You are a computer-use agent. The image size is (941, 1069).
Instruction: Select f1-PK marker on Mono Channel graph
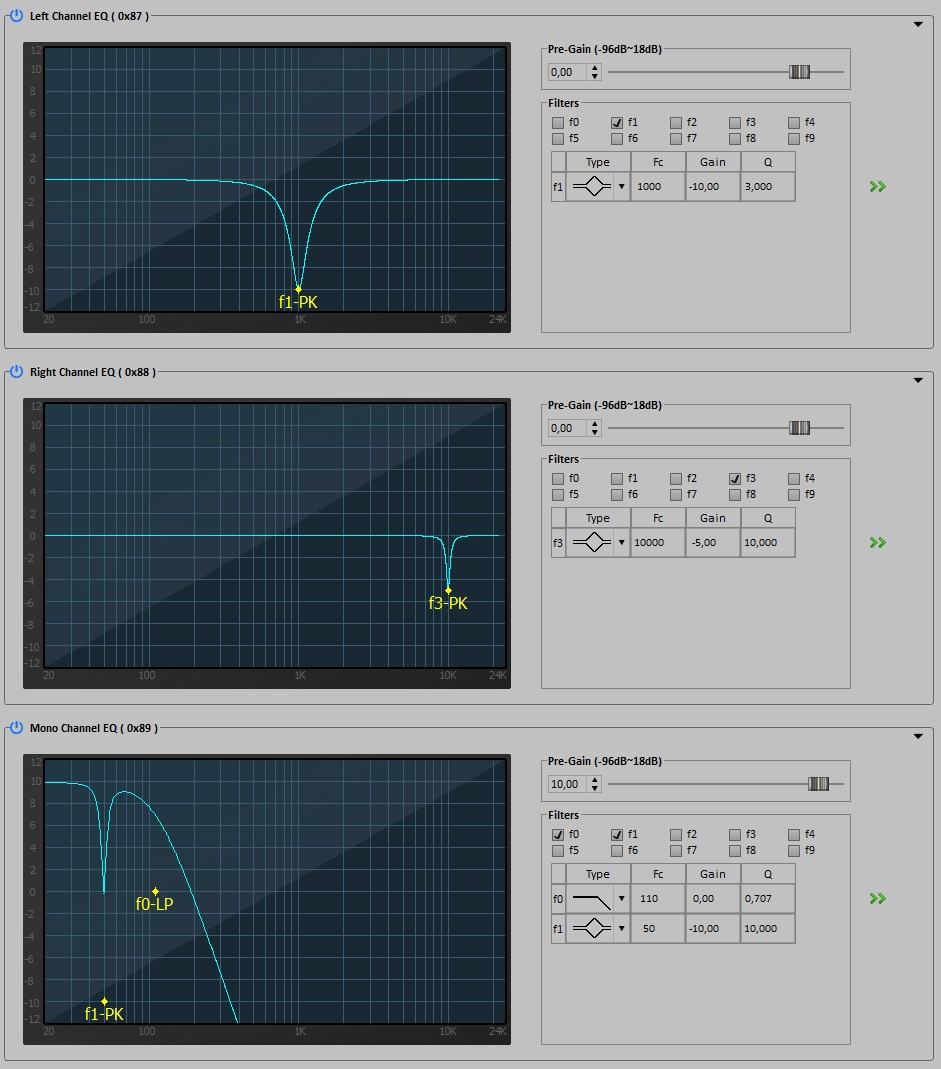[x=104, y=1002]
